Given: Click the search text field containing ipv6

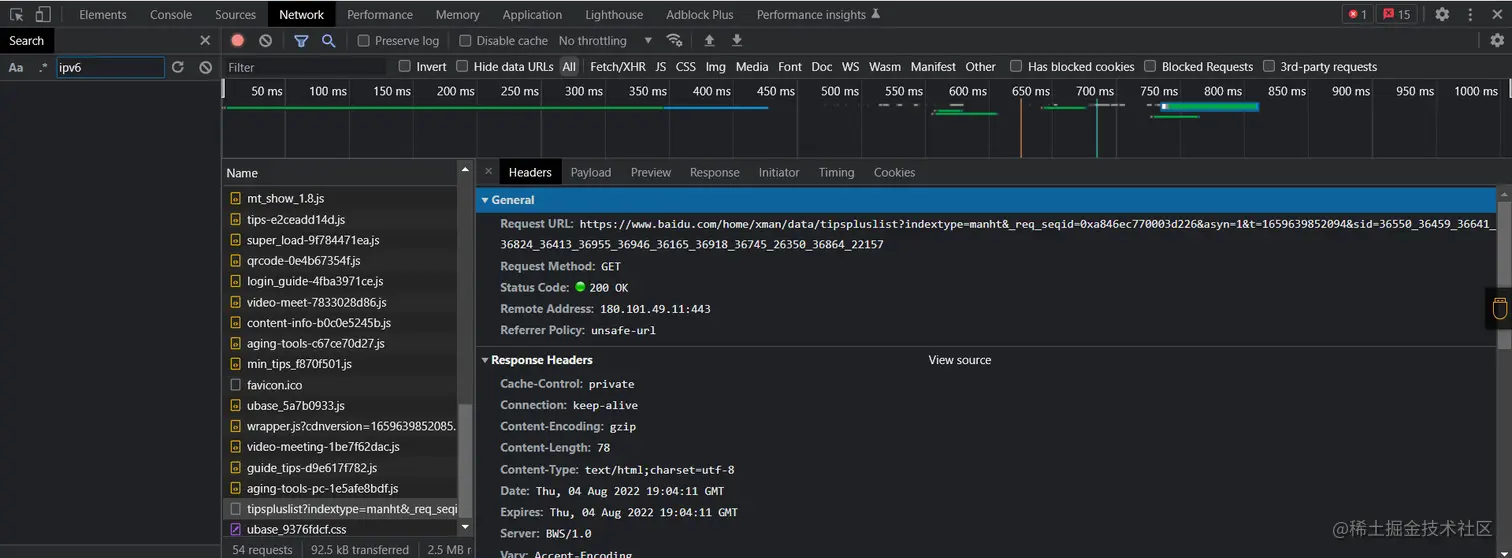Looking at the screenshot, I should (110, 67).
